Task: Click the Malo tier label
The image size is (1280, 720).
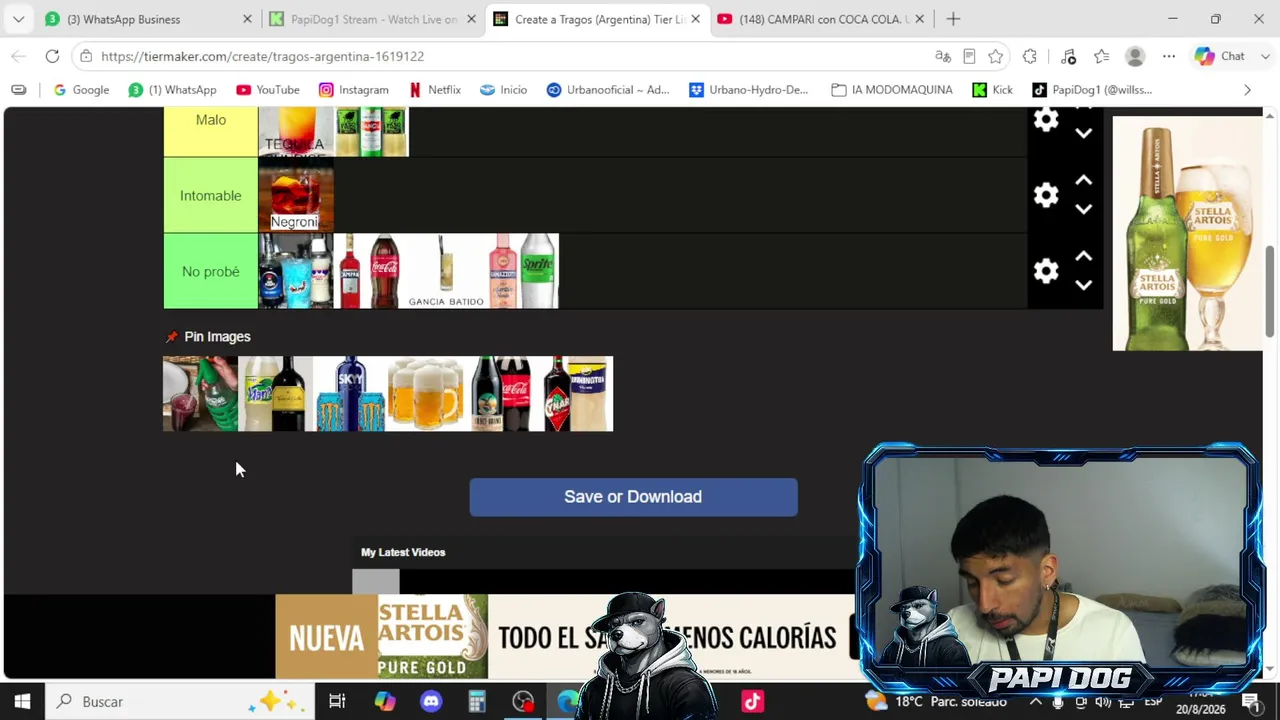Action: pos(210,132)
